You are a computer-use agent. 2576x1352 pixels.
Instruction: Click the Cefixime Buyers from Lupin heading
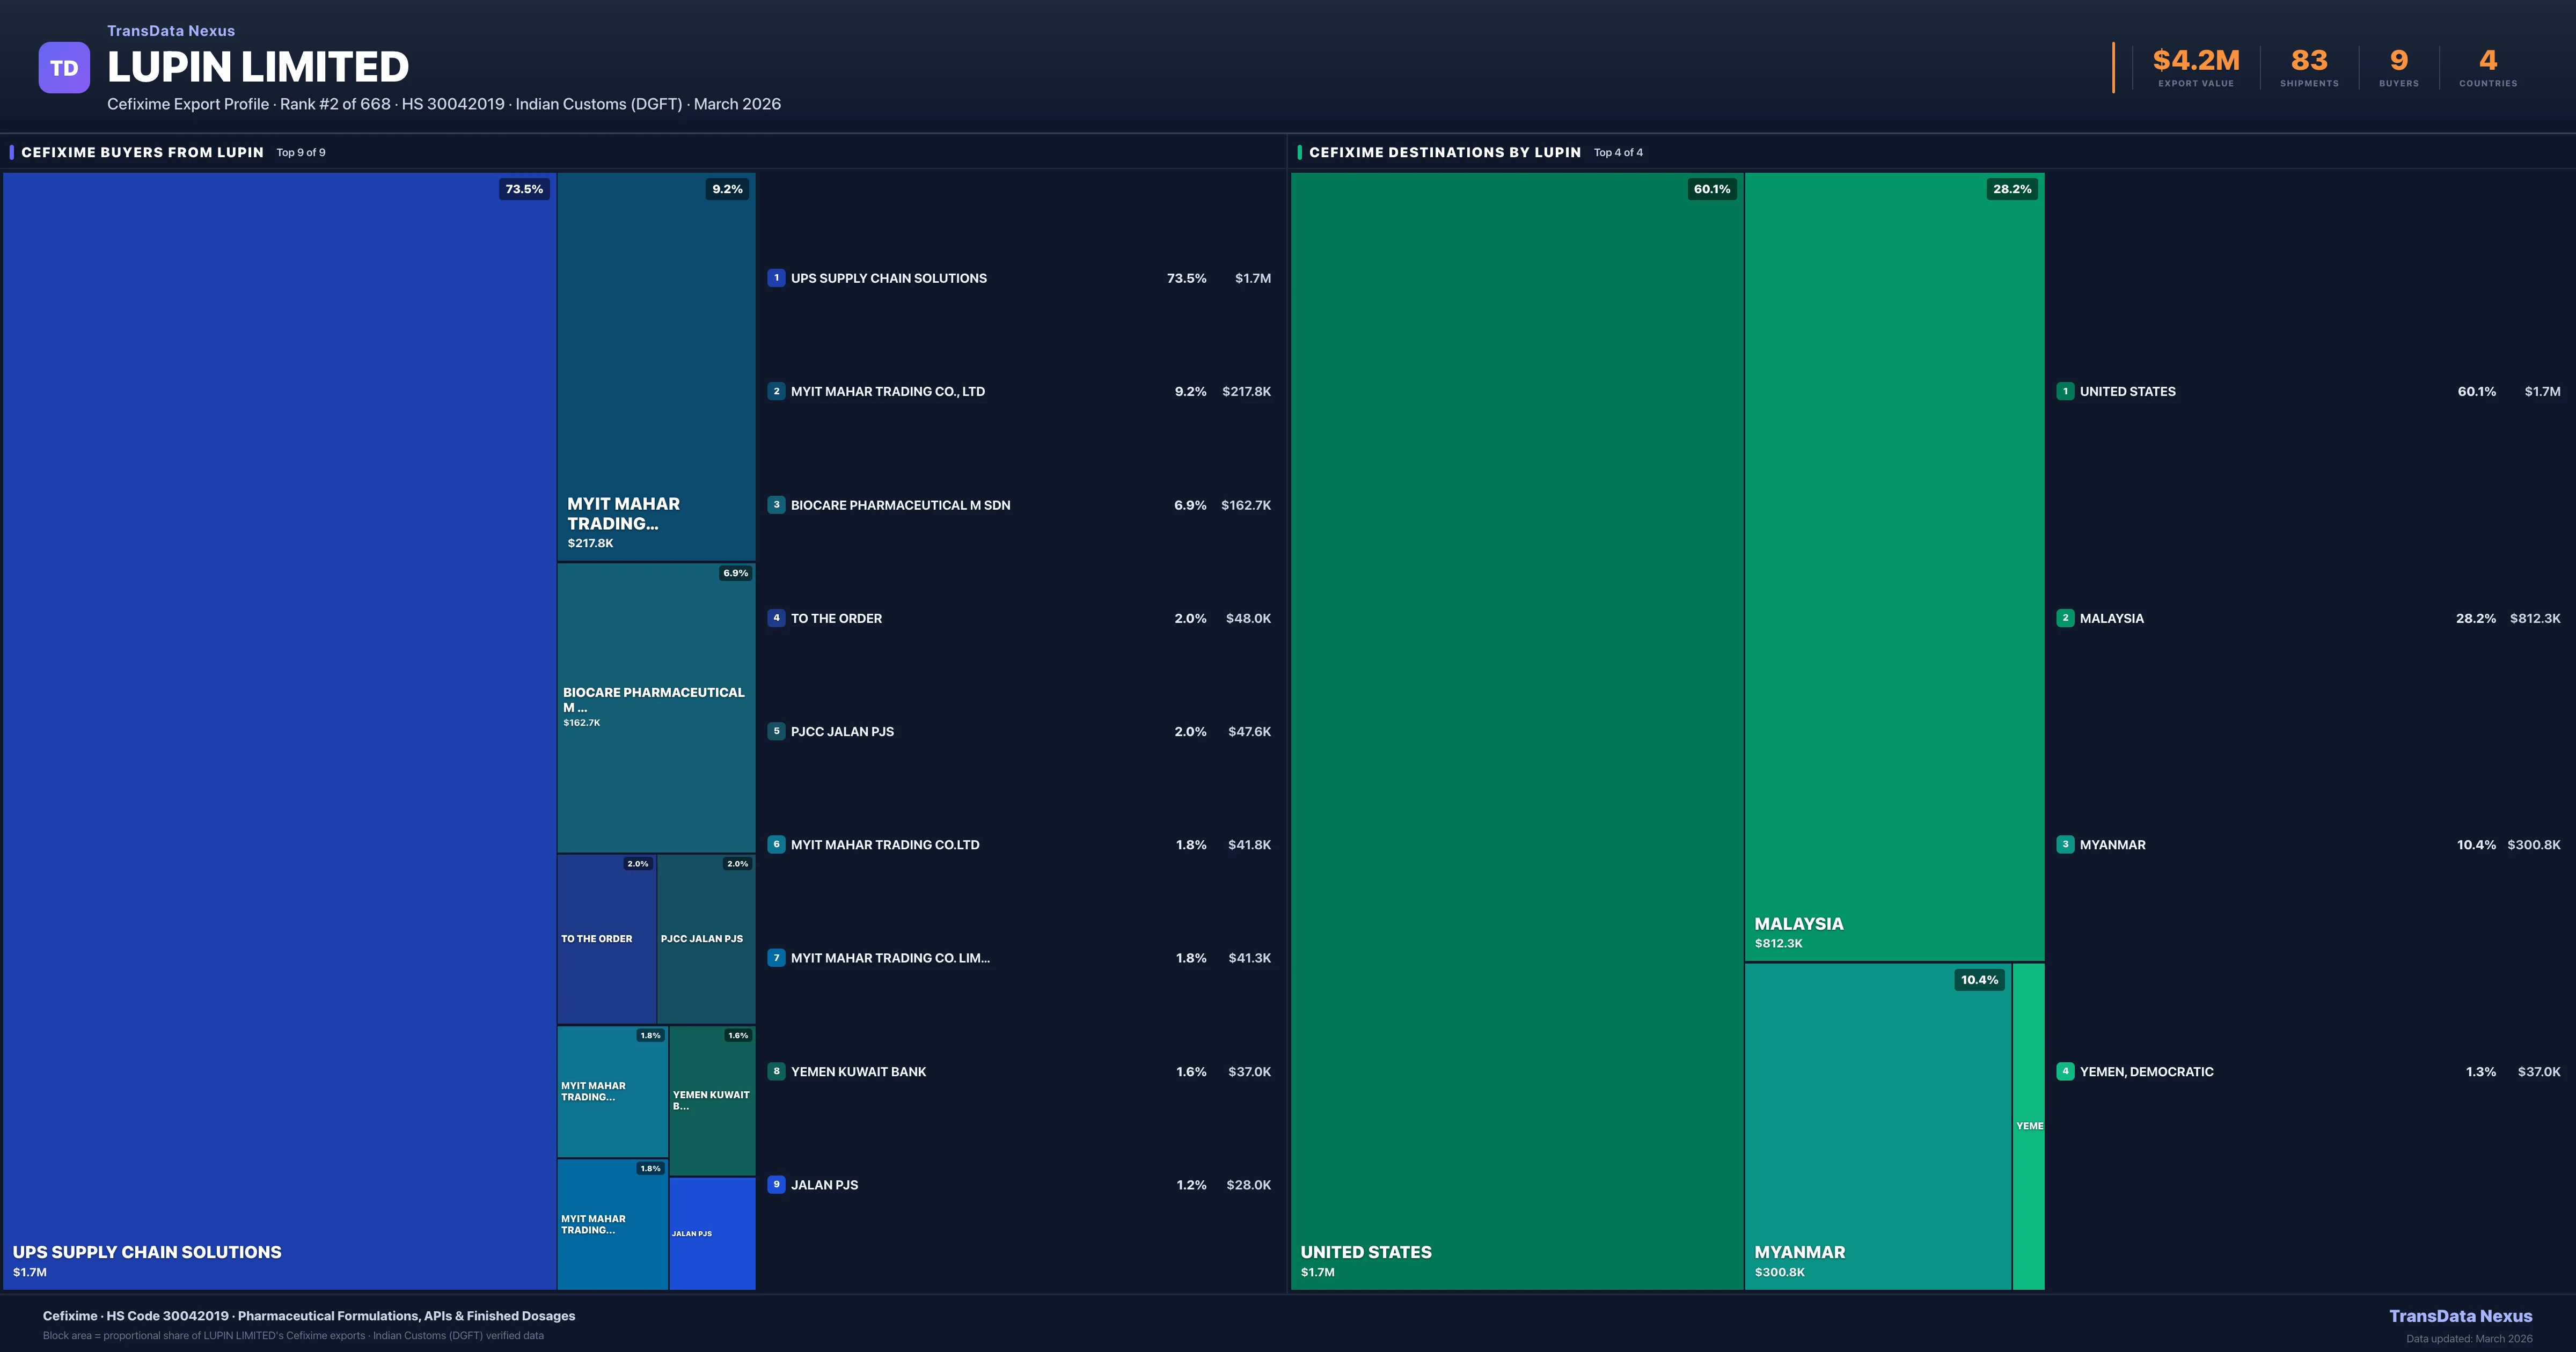coord(142,152)
